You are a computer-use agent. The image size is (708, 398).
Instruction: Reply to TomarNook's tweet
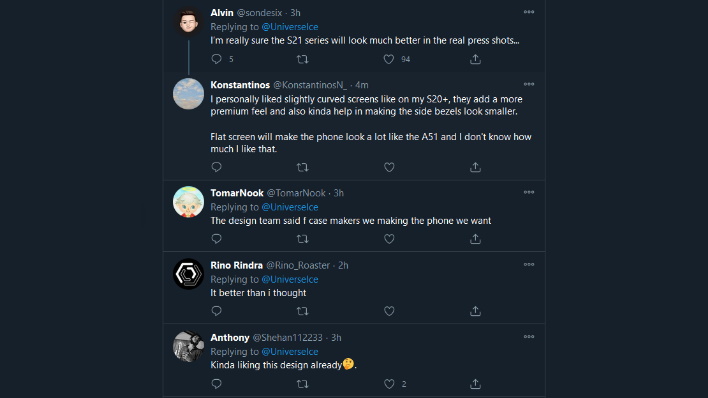pos(217,239)
